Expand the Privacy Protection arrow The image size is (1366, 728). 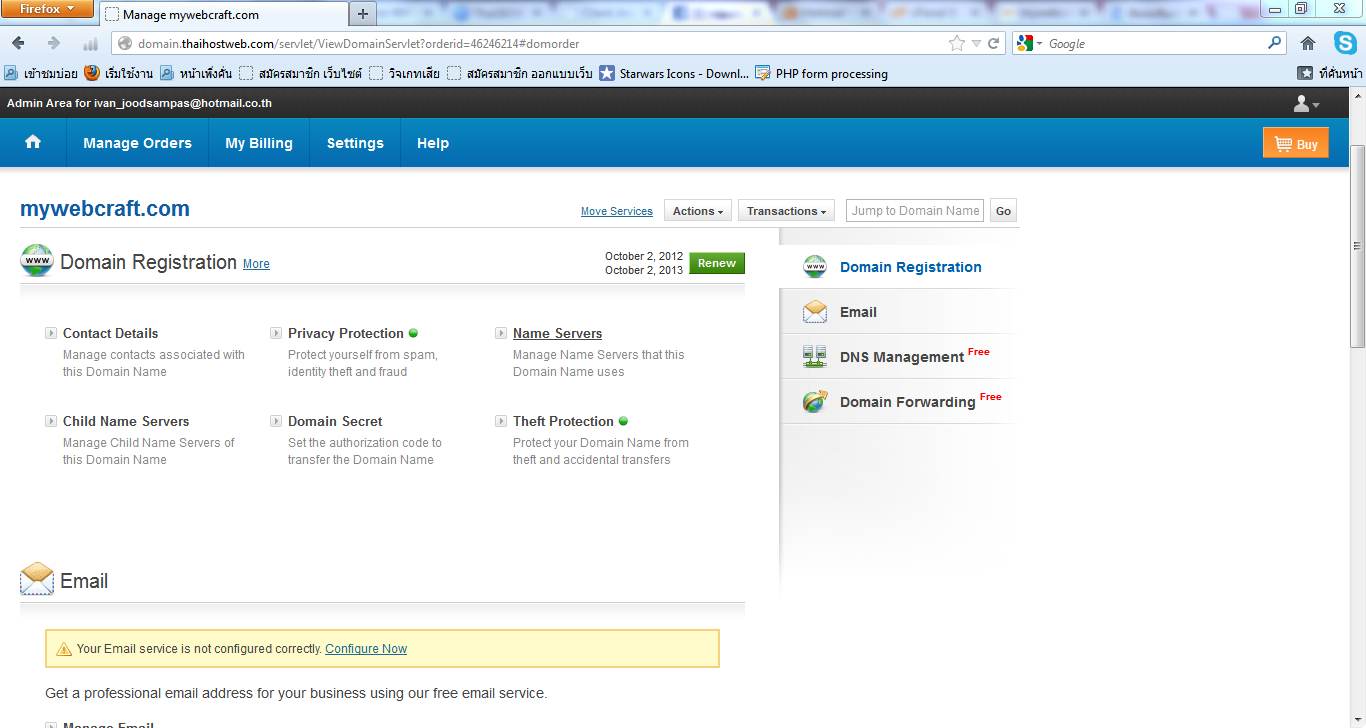pyautogui.click(x=276, y=333)
